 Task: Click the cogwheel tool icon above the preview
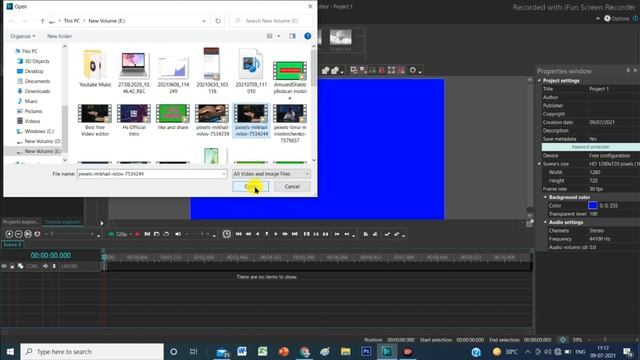[413, 70]
